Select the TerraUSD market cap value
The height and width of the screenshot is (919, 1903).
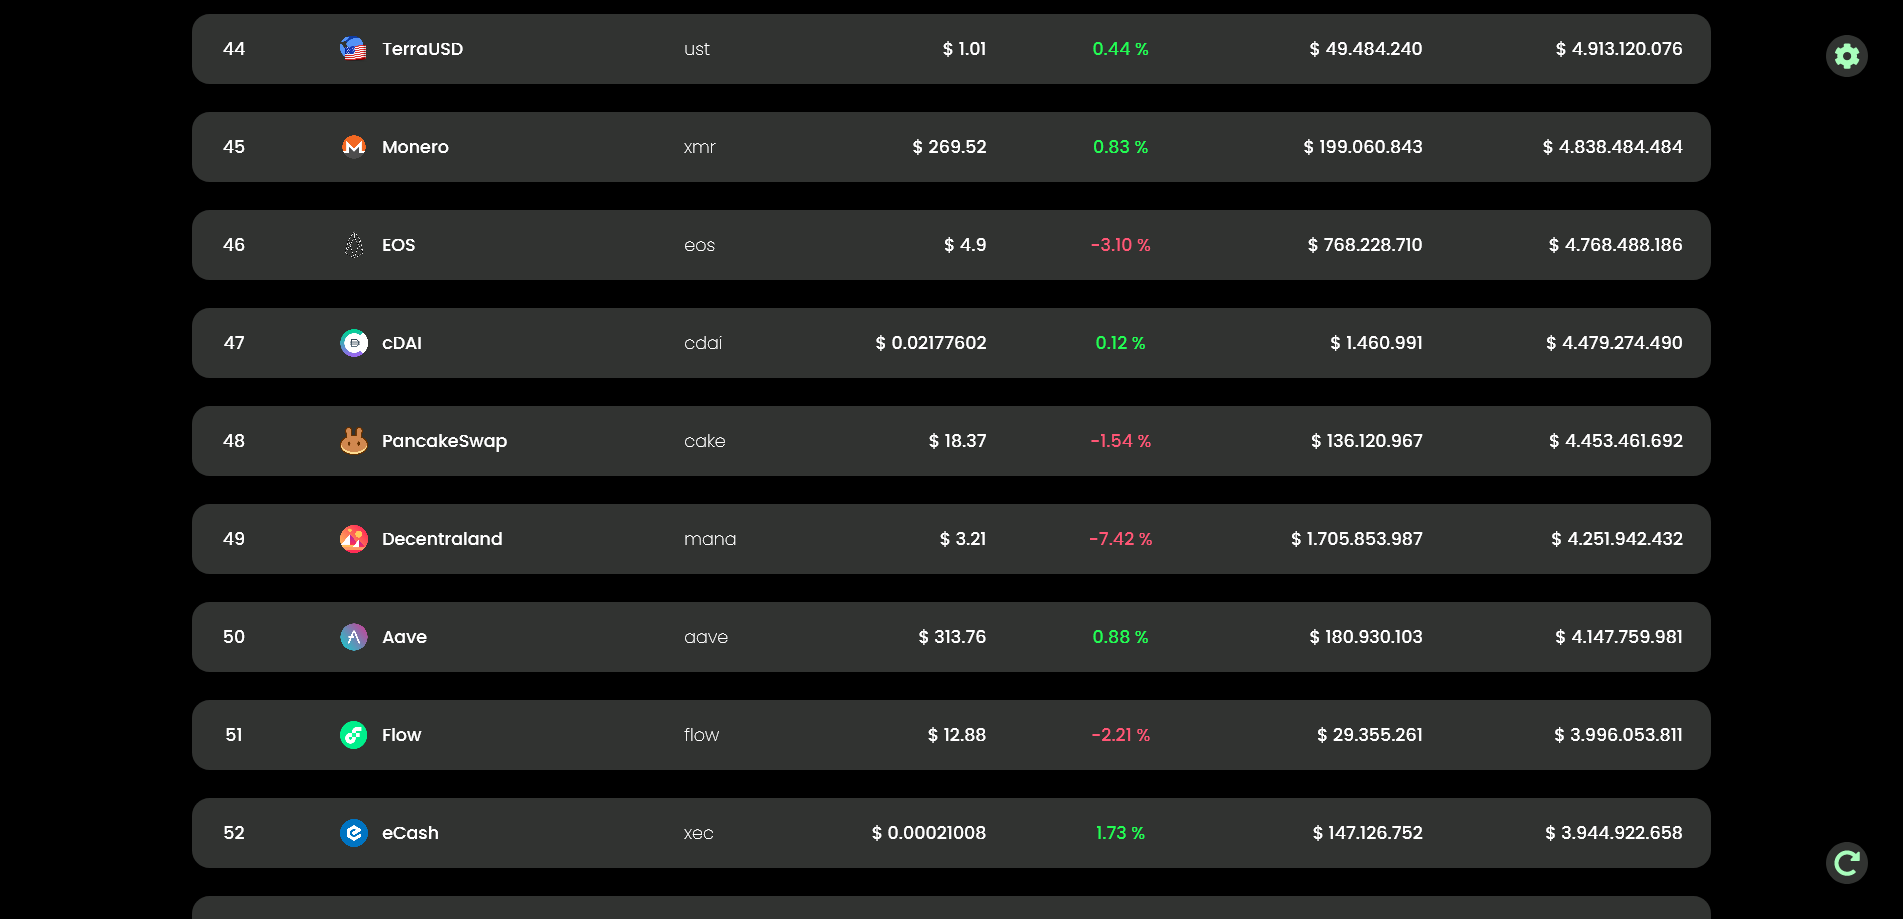[1619, 49]
